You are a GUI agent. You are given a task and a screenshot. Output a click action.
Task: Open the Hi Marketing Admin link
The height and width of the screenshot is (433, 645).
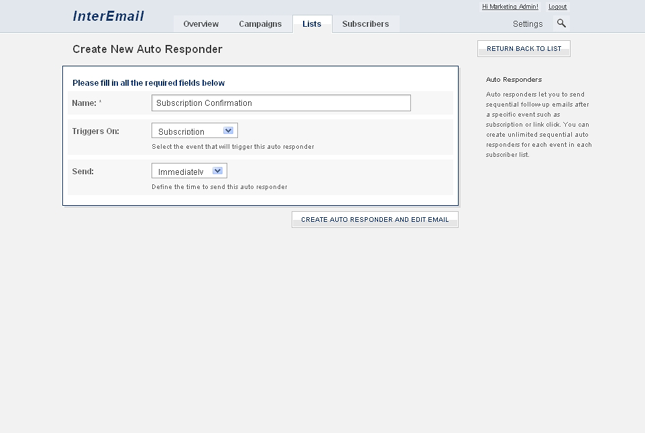pyautogui.click(x=510, y=7)
